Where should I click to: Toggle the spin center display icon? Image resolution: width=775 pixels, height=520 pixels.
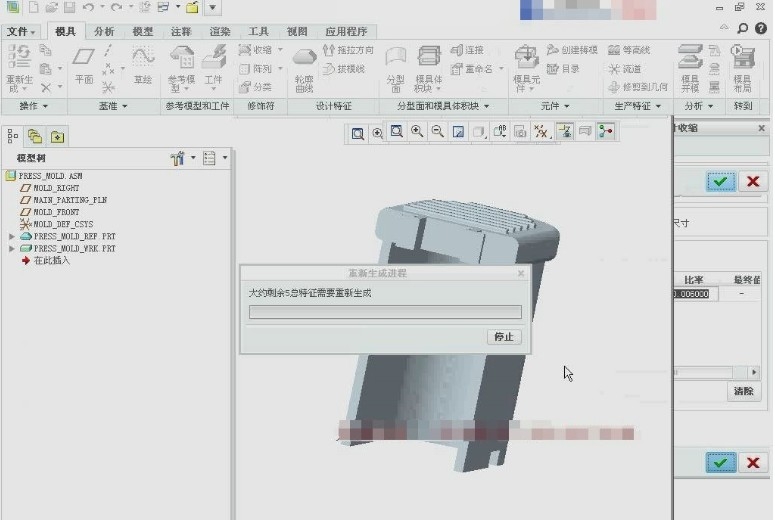pyautogui.click(x=605, y=131)
